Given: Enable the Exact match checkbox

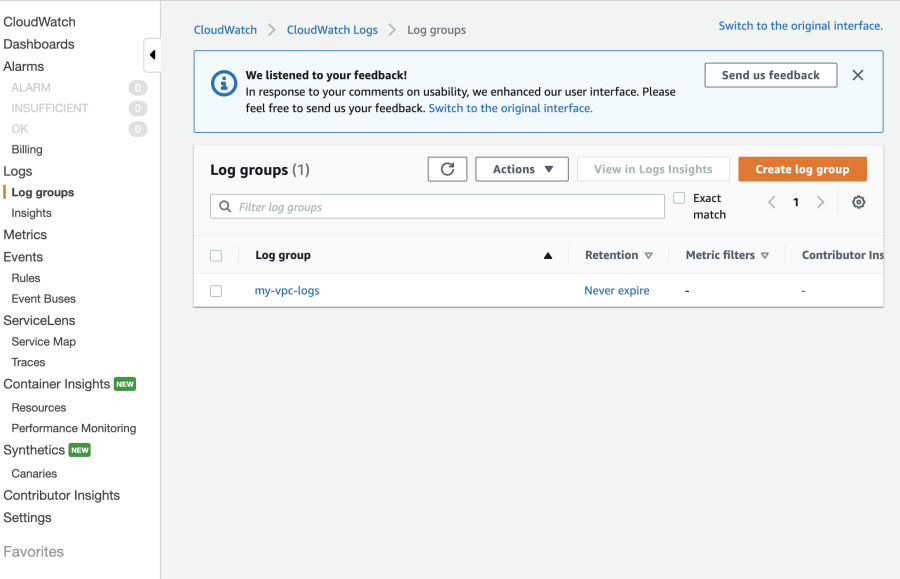Looking at the screenshot, I should tap(679, 198).
